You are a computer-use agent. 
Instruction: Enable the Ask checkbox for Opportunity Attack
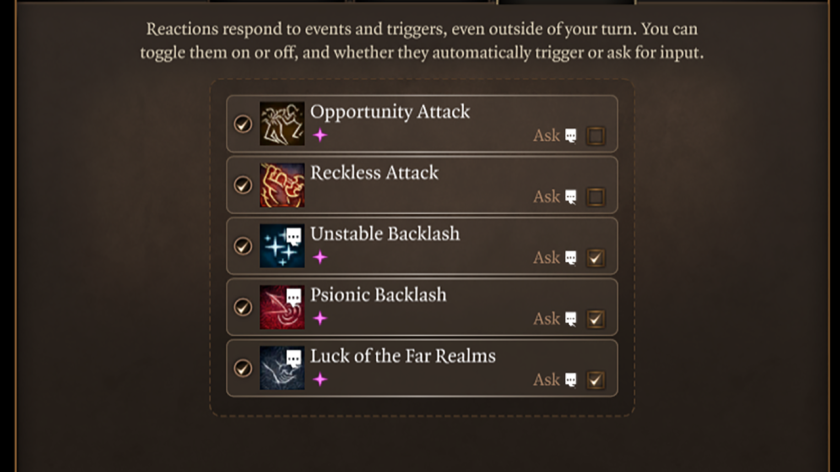coord(596,136)
